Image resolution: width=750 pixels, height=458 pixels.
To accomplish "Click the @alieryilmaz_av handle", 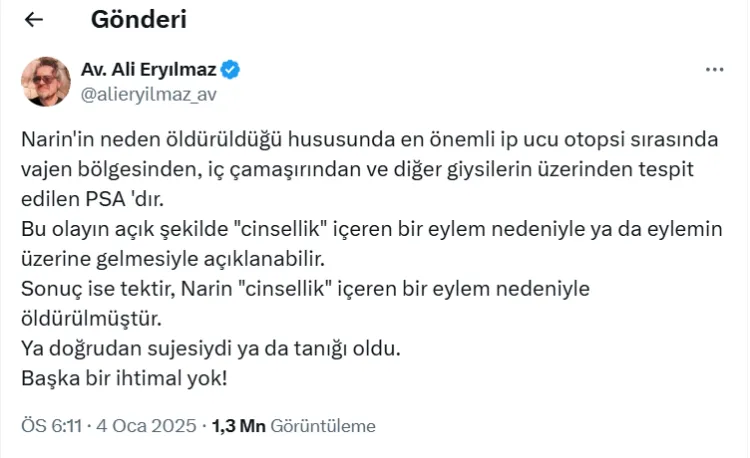I will coord(148,94).
